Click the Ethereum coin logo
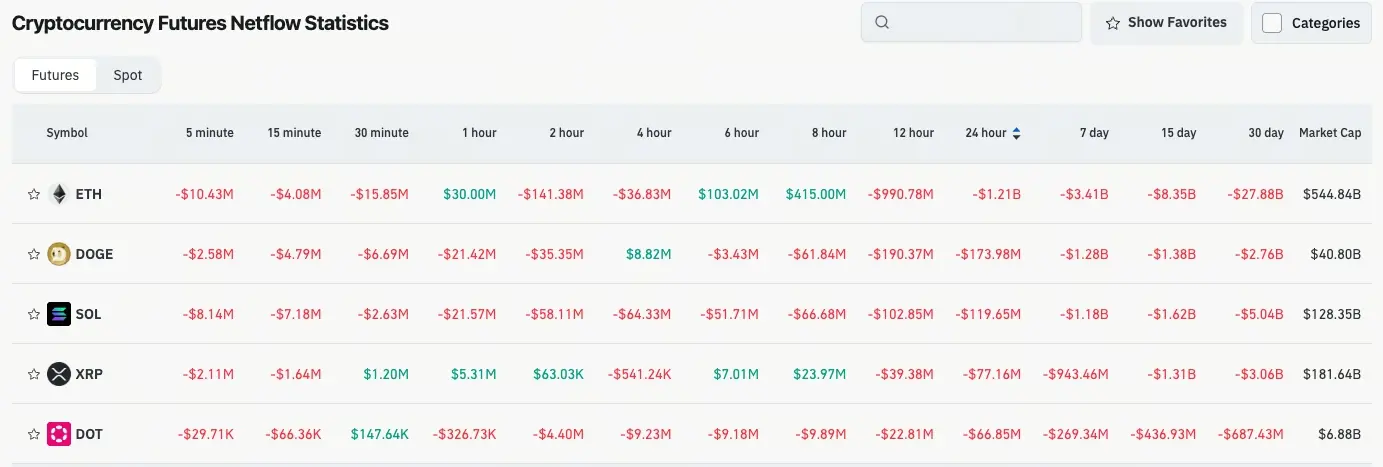The image size is (1383, 467). [59, 194]
